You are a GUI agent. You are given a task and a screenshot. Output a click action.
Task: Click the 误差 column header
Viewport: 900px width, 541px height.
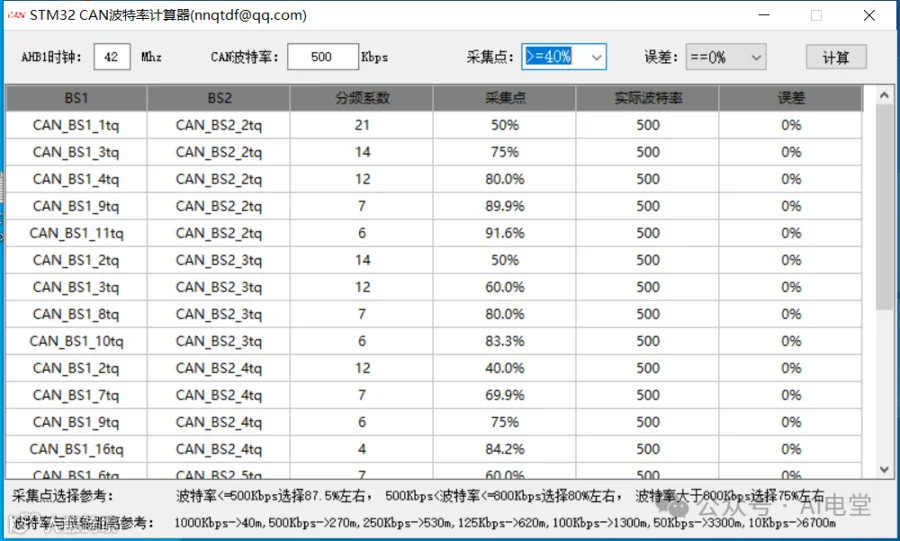coord(790,98)
